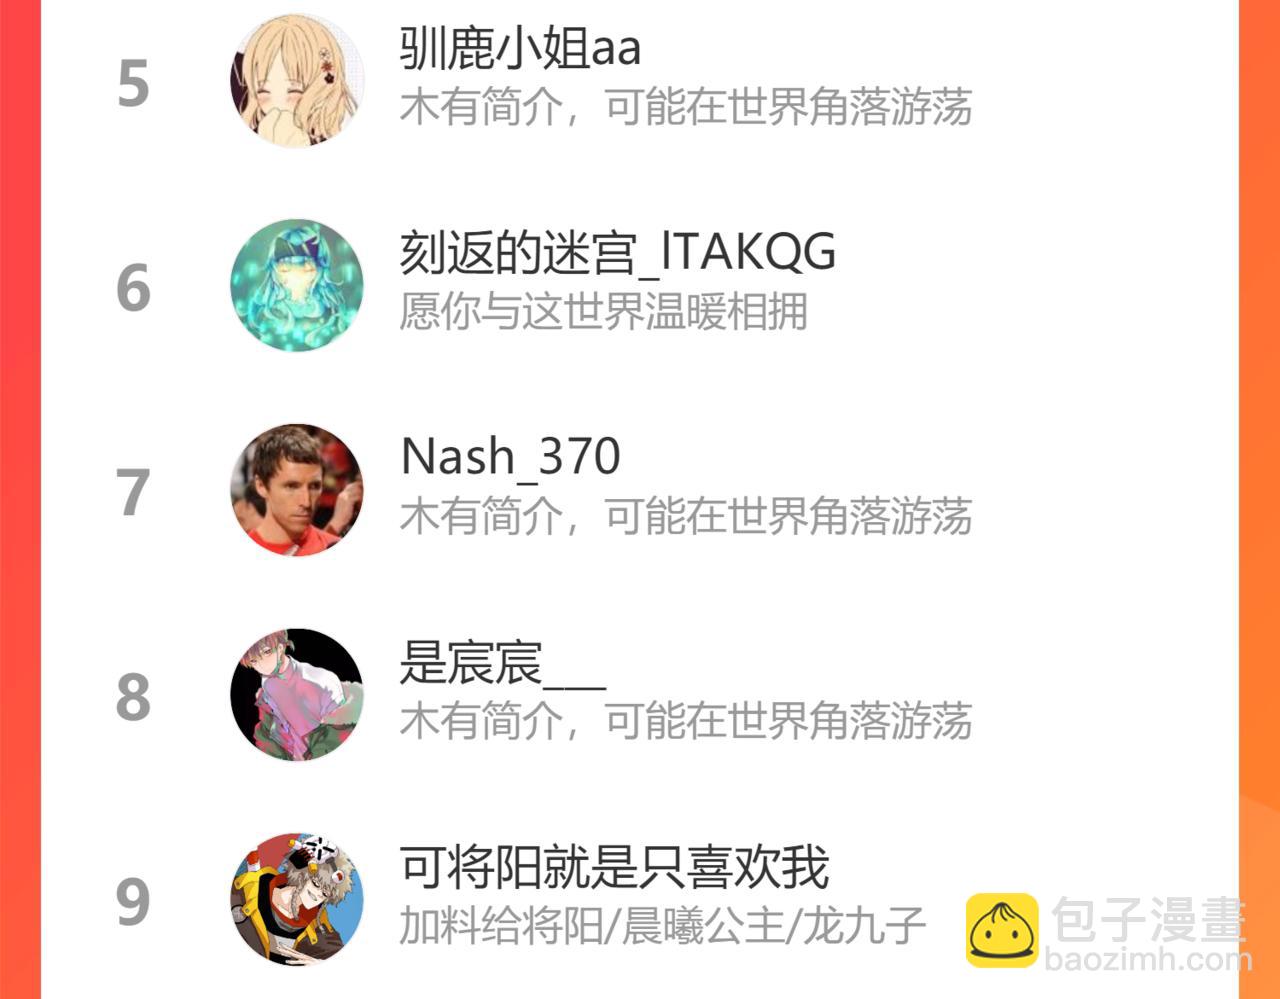Screen dimensions: 1280x999
Task: Open username 驯鹿小姐aa
Action: pyautogui.click(x=520, y=48)
